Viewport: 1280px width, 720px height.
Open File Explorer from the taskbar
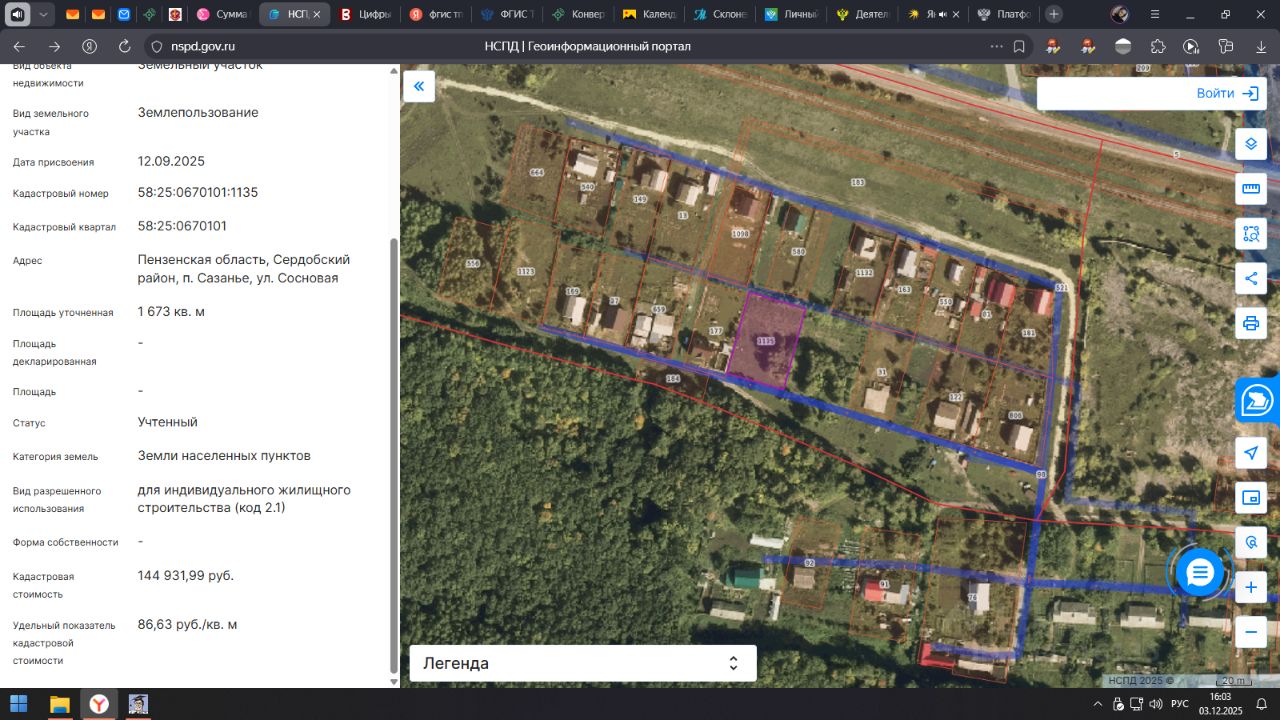[60, 704]
